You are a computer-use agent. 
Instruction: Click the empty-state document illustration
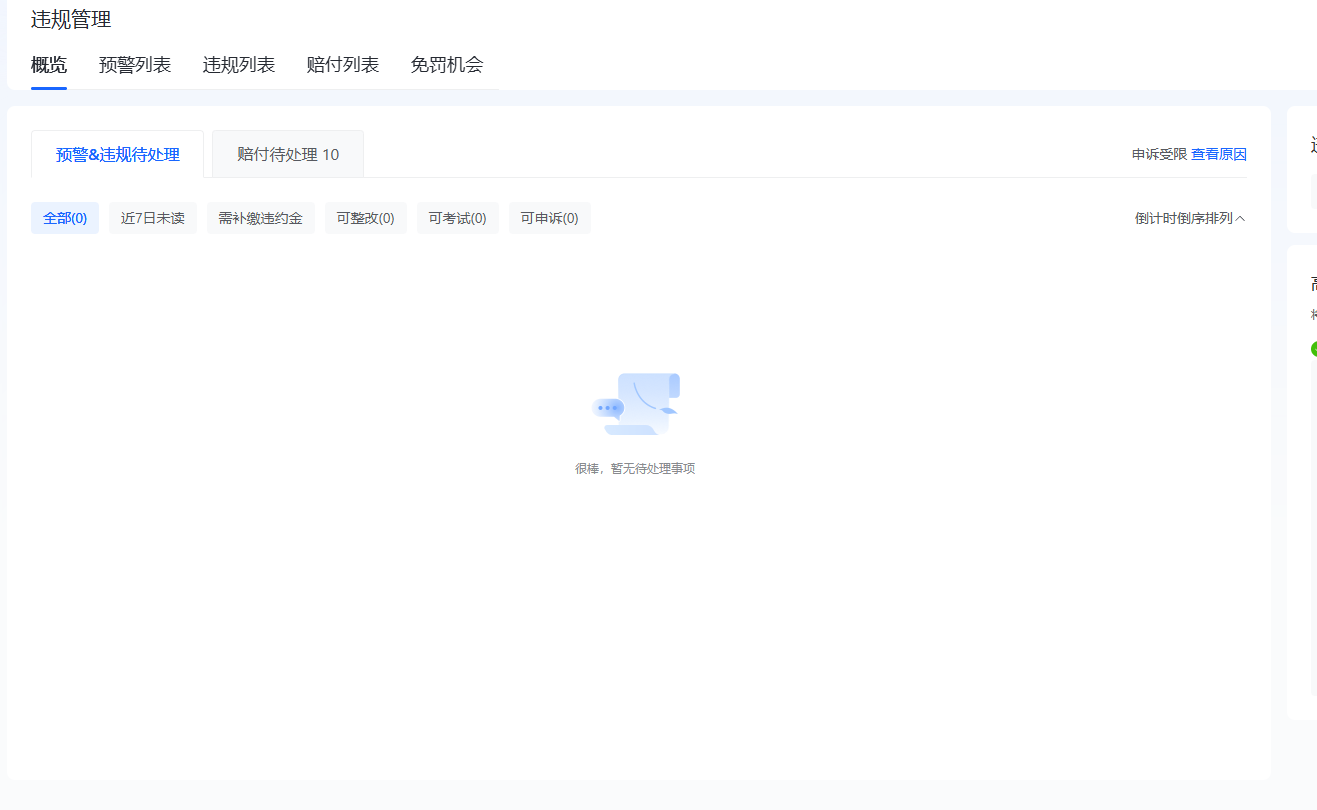coord(636,404)
